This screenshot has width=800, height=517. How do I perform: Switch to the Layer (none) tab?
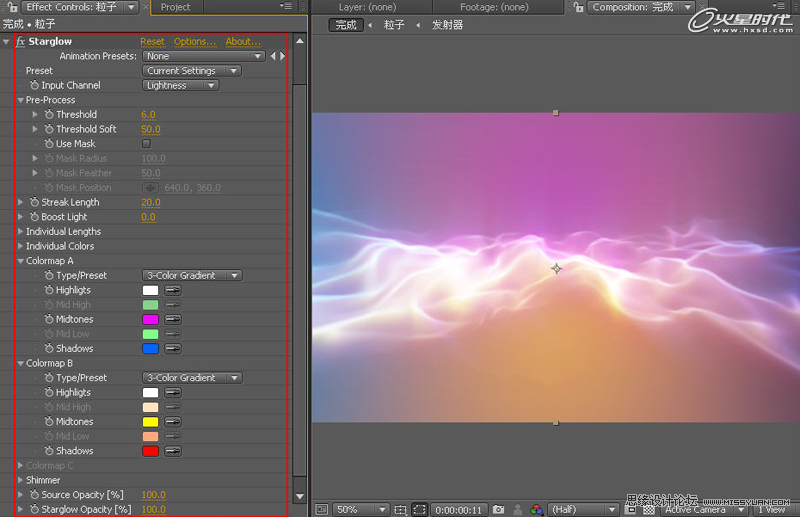(x=367, y=7)
